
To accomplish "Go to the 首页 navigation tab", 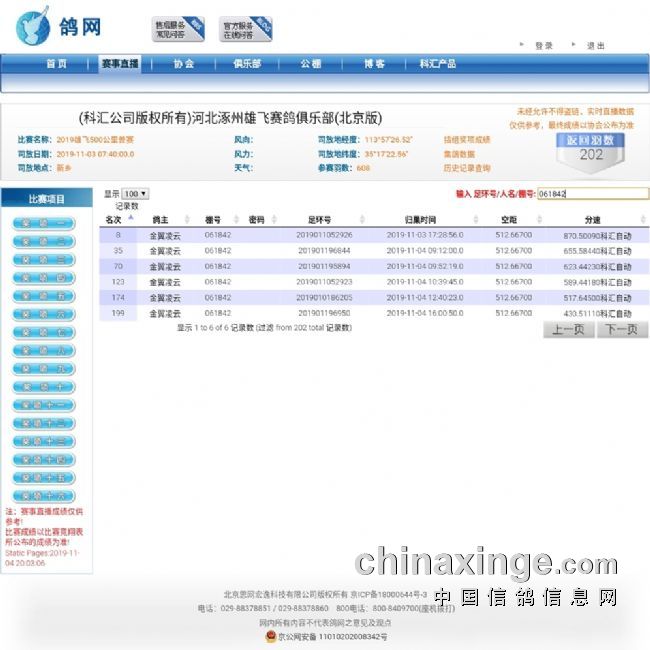I will pos(57,64).
